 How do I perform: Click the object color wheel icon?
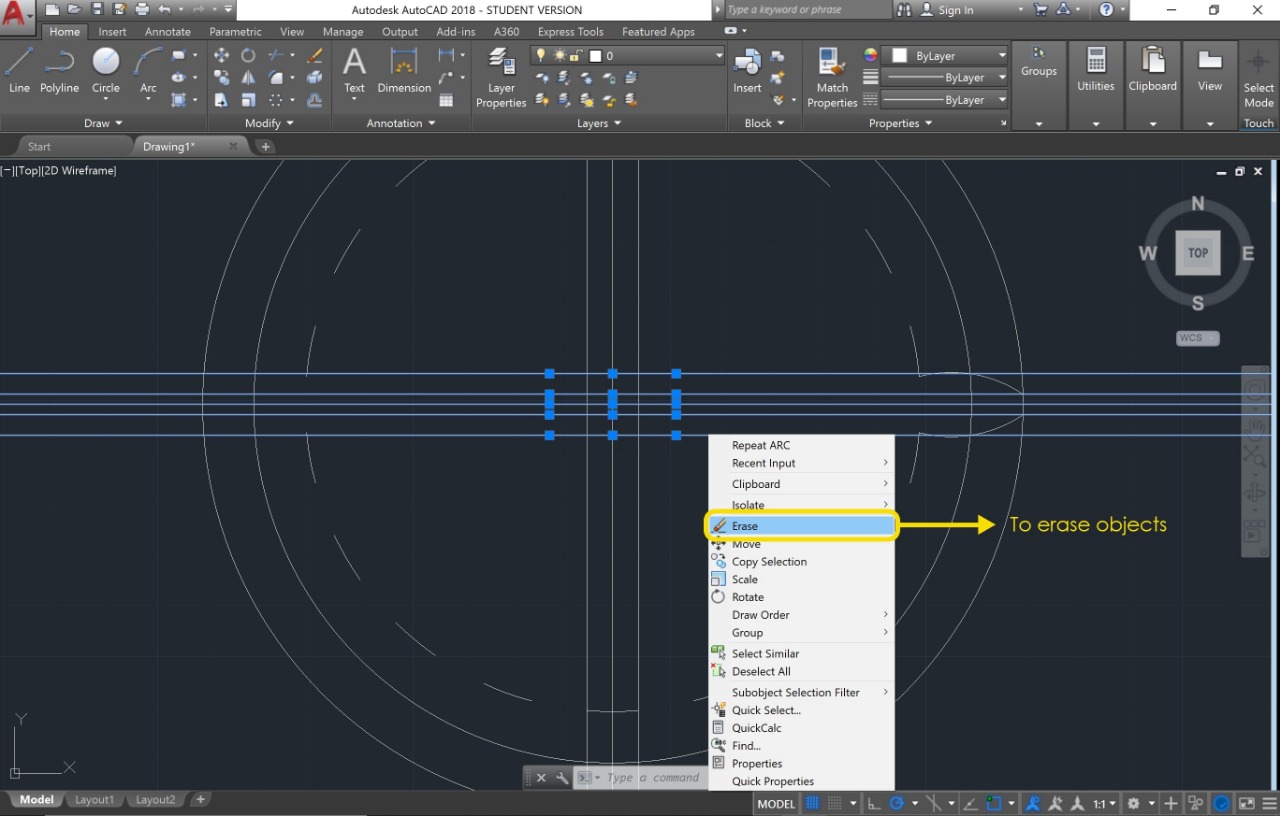coord(870,55)
